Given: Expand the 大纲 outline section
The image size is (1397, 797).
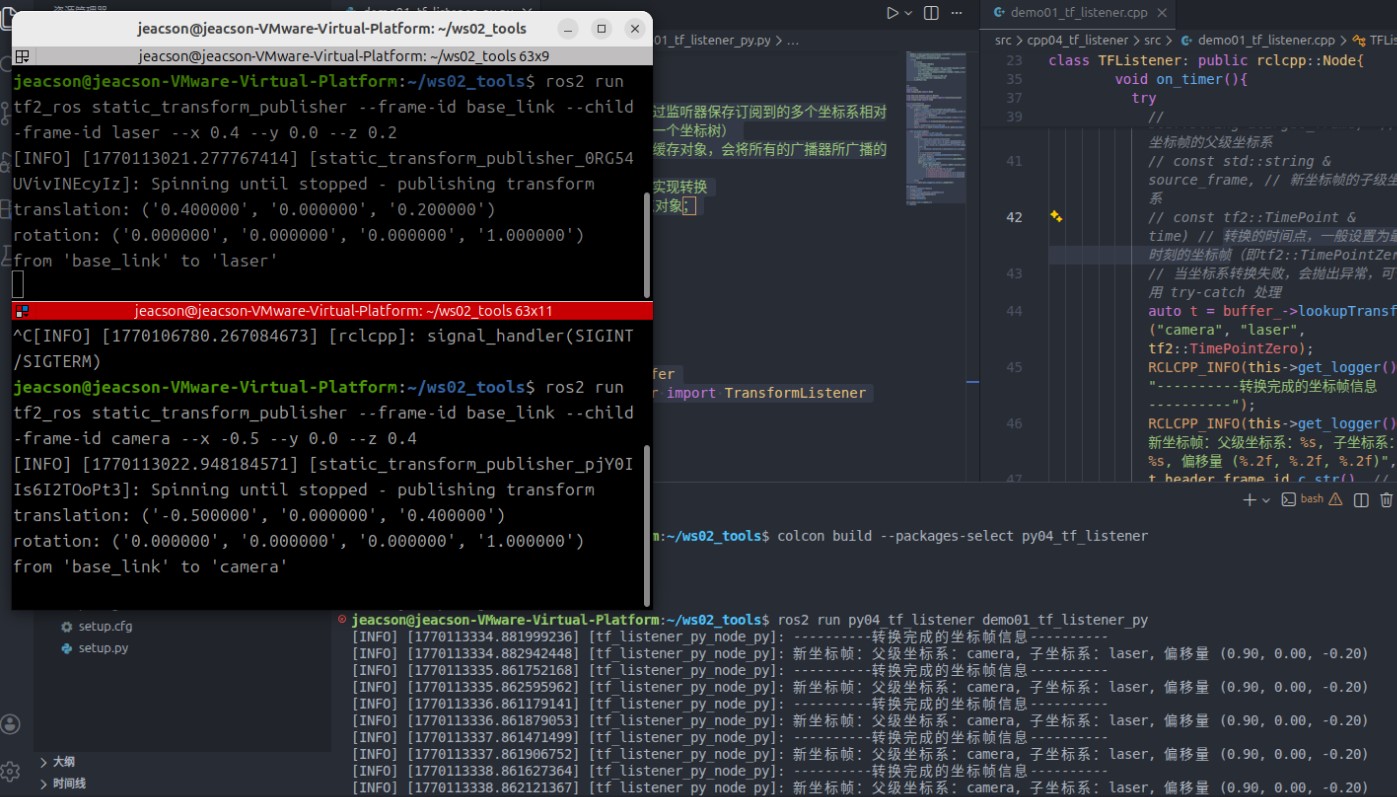Looking at the screenshot, I should coord(64,762).
